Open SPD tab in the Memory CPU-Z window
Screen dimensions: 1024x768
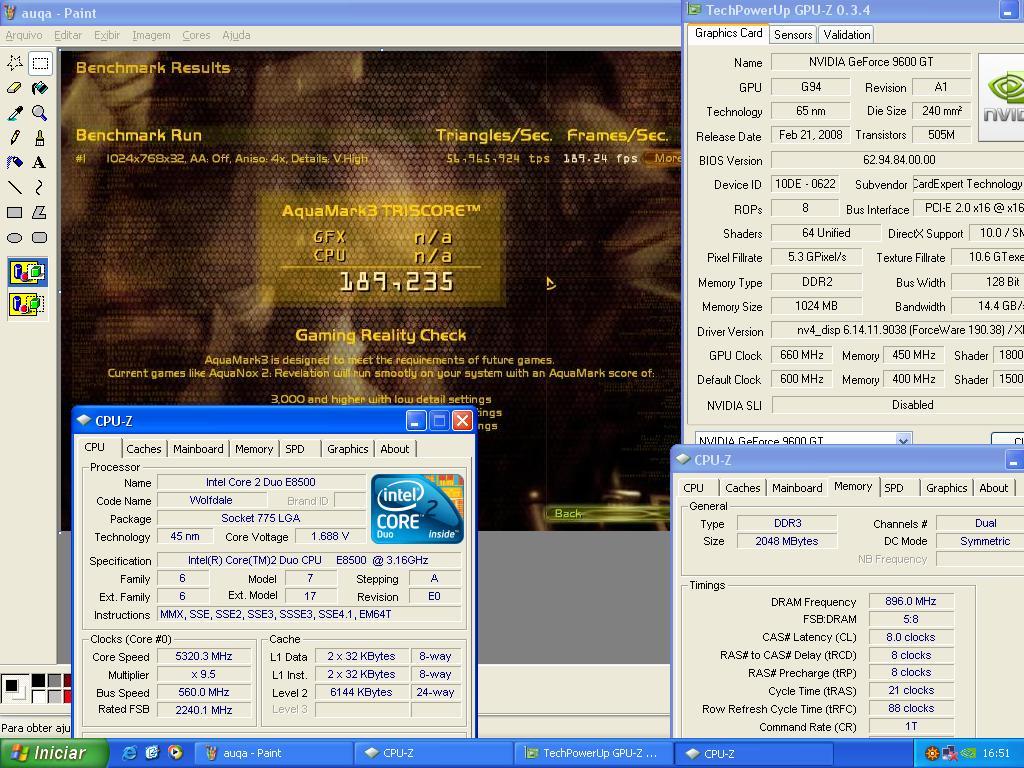(894, 488)
